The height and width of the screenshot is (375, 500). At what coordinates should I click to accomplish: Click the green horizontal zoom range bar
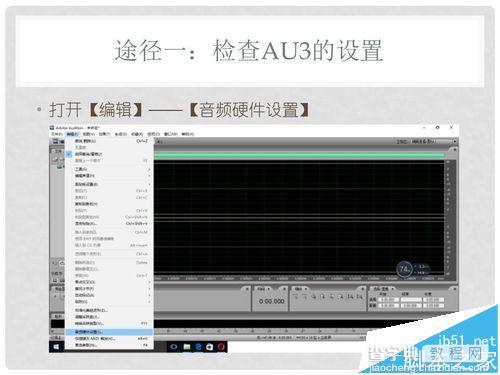[299, 155]
